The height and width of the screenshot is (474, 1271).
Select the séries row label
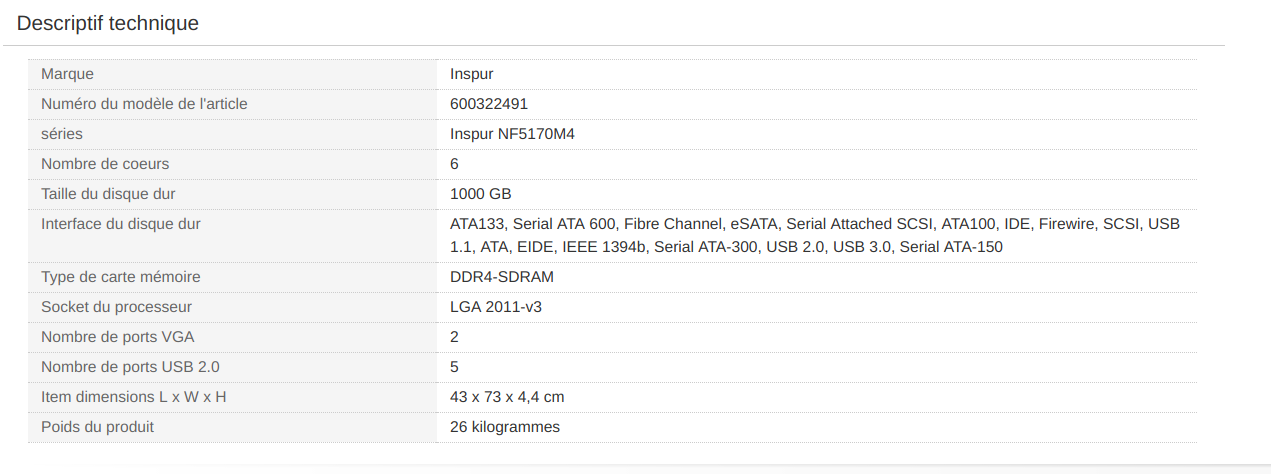pyautogui.click(x=62, y=134)
